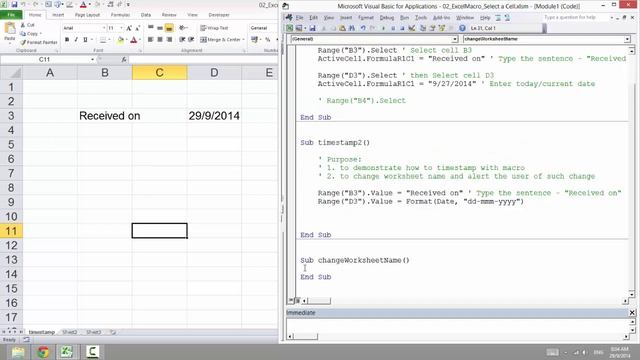640x360 pixels.
Task: Click the Find binoculars icon in VBA toolbar
Action: click(x=352, y=28)
